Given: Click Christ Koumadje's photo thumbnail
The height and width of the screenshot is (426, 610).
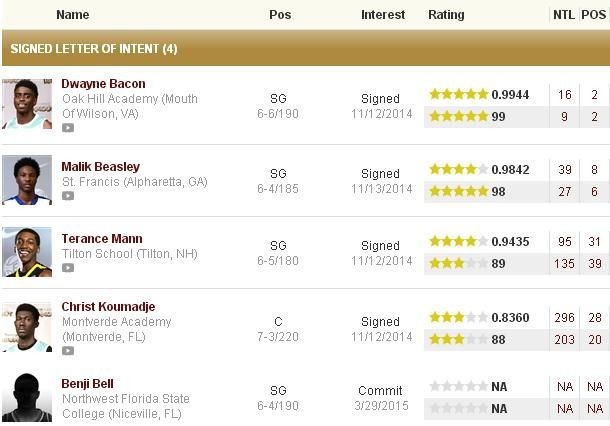Looking at the screenshot, I should 27,327.
